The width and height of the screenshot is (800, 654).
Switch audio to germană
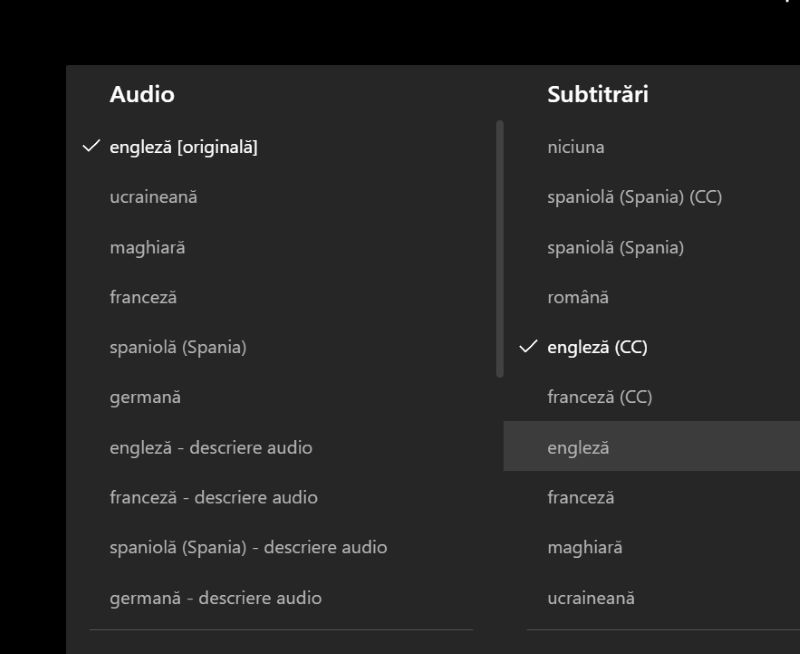145,397
